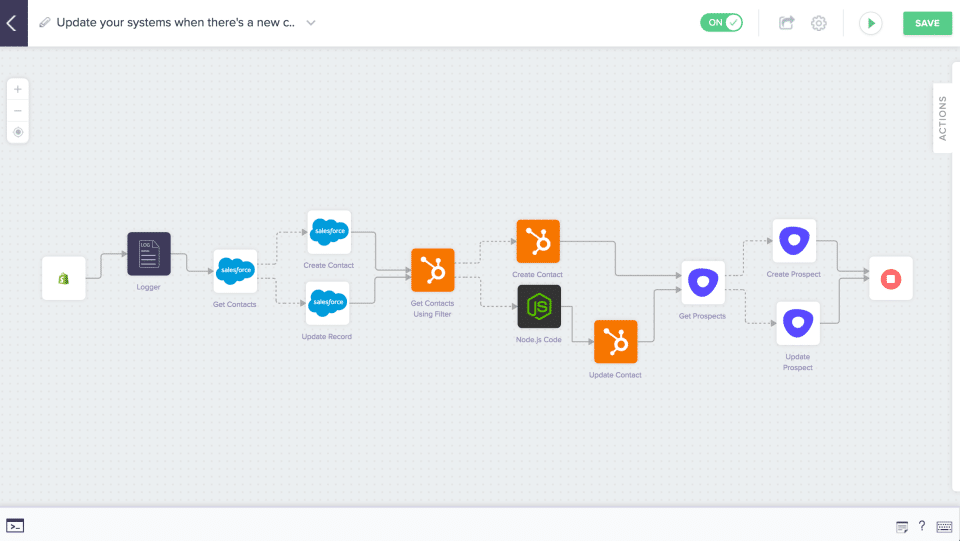Select the HubSpot Update Contact node

(615, 342)
